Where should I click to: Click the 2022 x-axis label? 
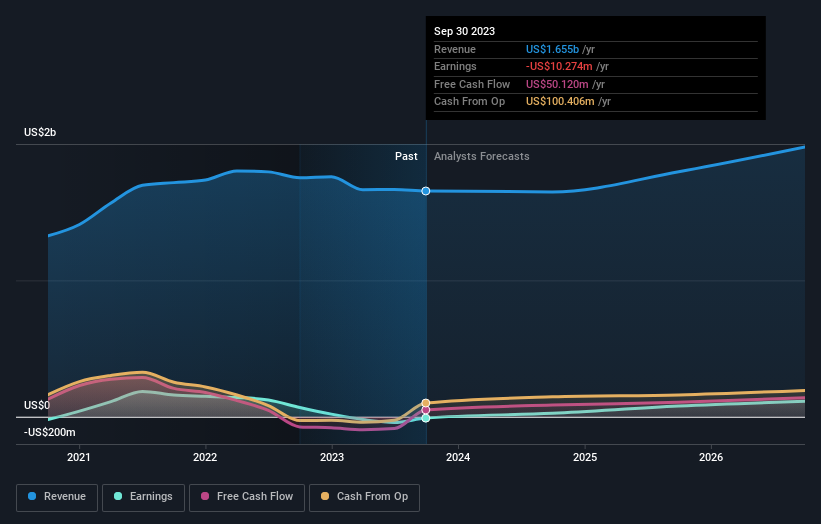[205, 458]
